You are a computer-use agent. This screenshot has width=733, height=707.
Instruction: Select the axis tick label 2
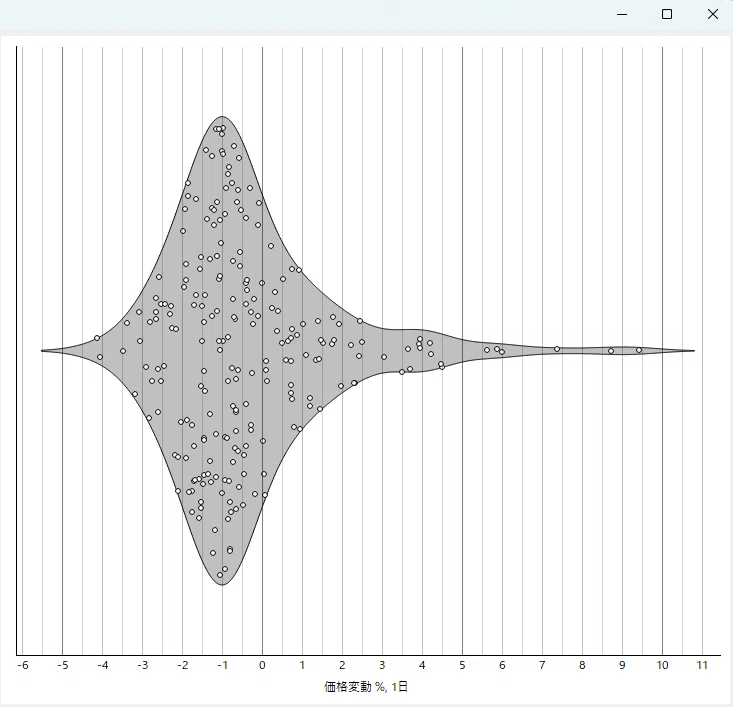342,665
